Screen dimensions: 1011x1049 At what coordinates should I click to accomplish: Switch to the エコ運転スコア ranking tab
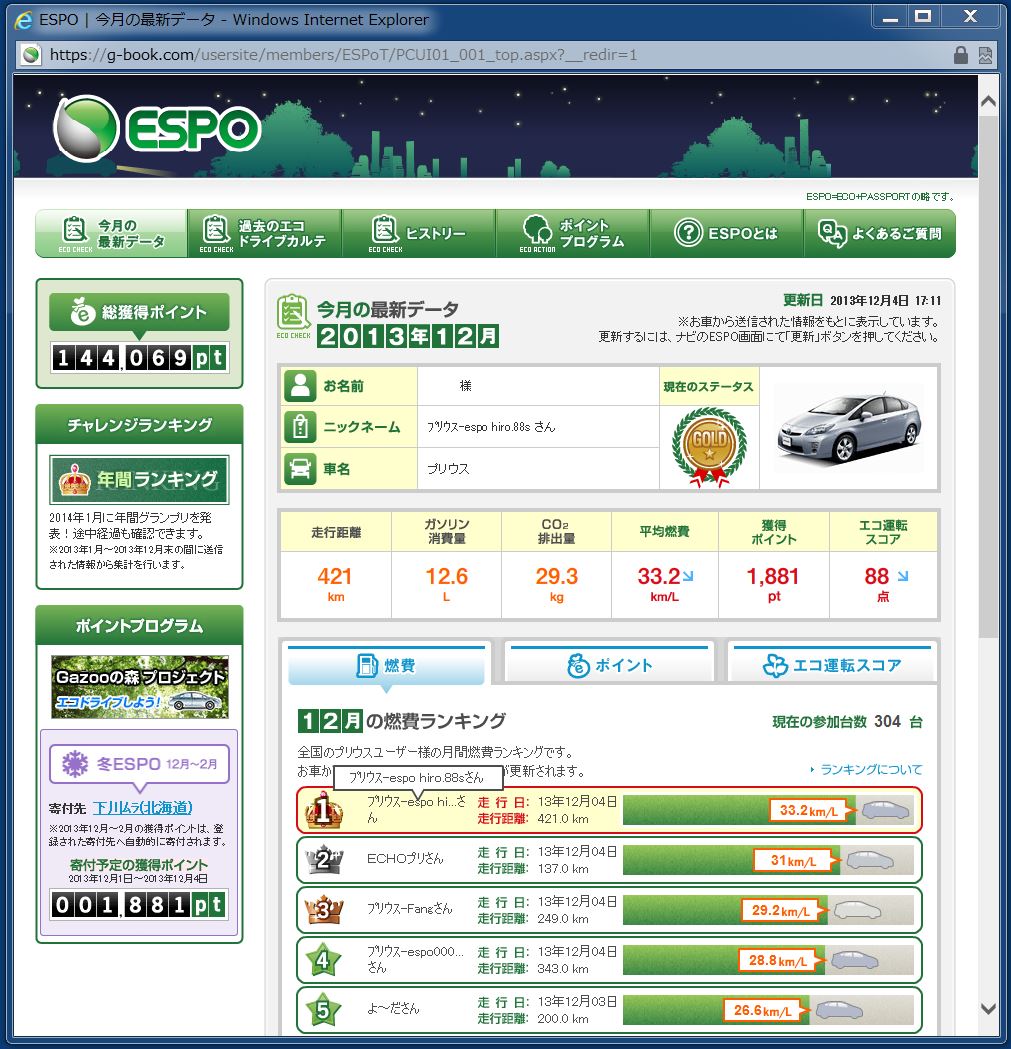[832, 666]
